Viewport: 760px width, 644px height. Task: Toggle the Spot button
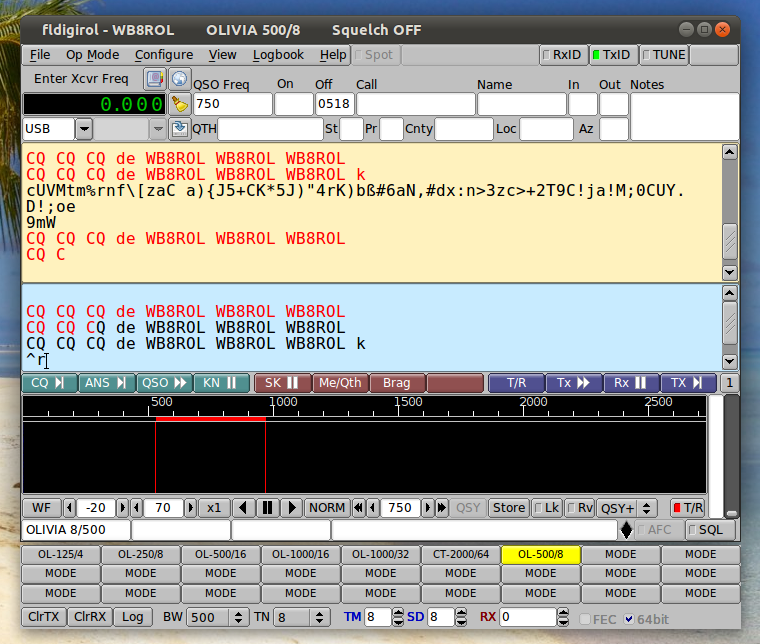pyautogui.click(x=377, y=55)
